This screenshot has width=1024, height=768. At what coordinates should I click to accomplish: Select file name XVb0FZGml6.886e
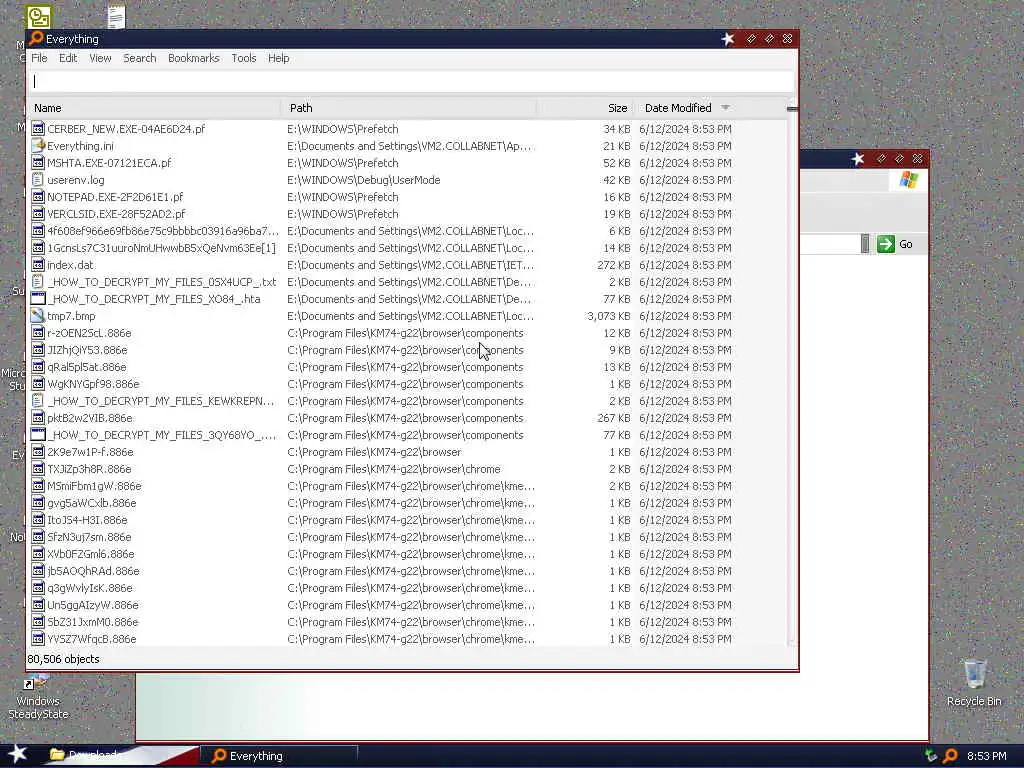point(91,554)
